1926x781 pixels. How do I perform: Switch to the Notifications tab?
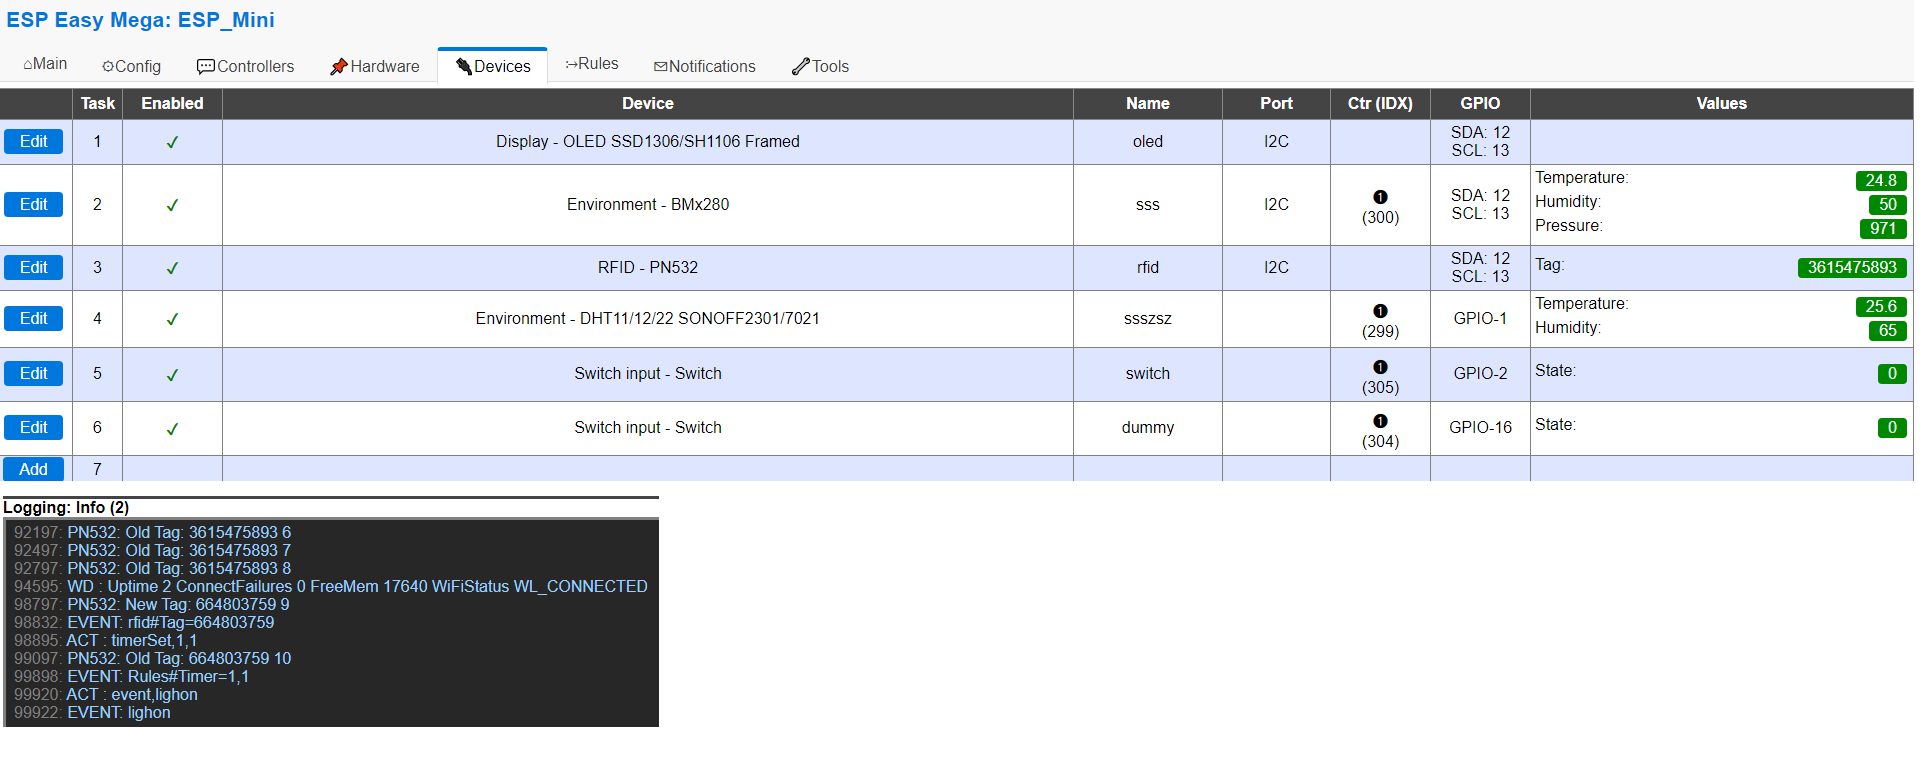pyautogui.click(x=705, y=66)
